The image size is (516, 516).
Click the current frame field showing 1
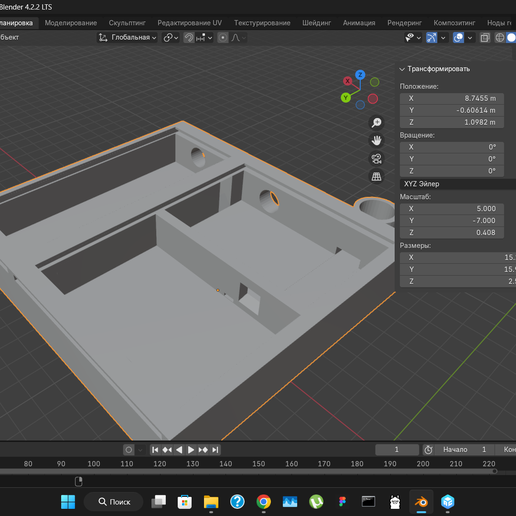click(x=397, y=450)
